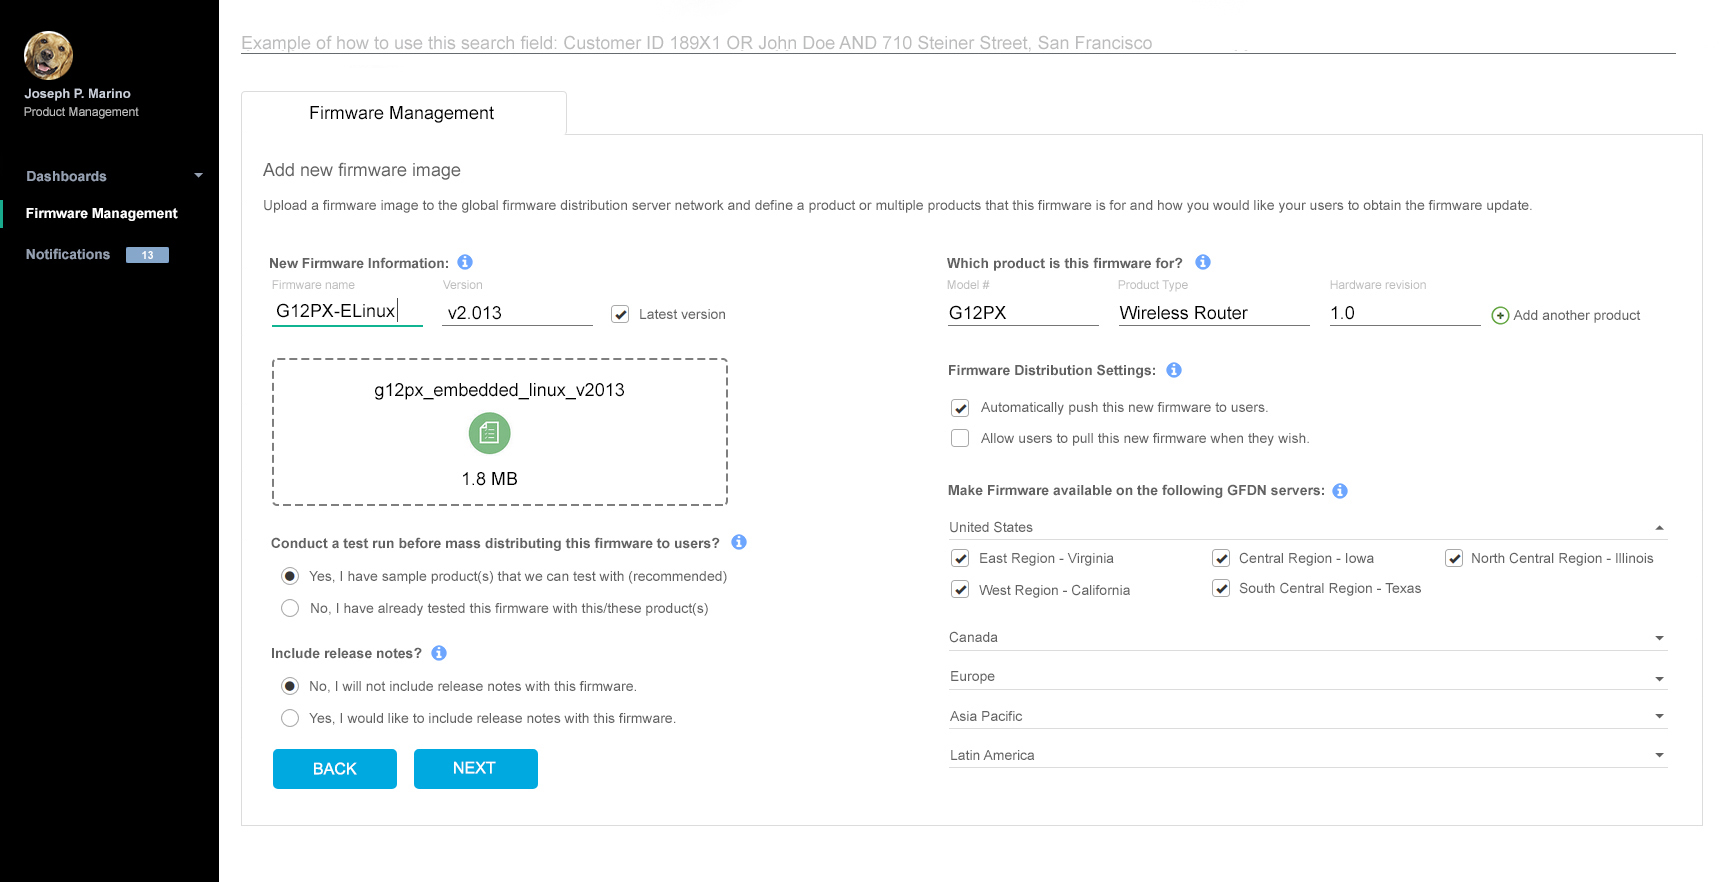Screen dimensions: 1724x882
Task: Click info icon for Firmware Distribution Settings
Action: tap(1174, 370)
